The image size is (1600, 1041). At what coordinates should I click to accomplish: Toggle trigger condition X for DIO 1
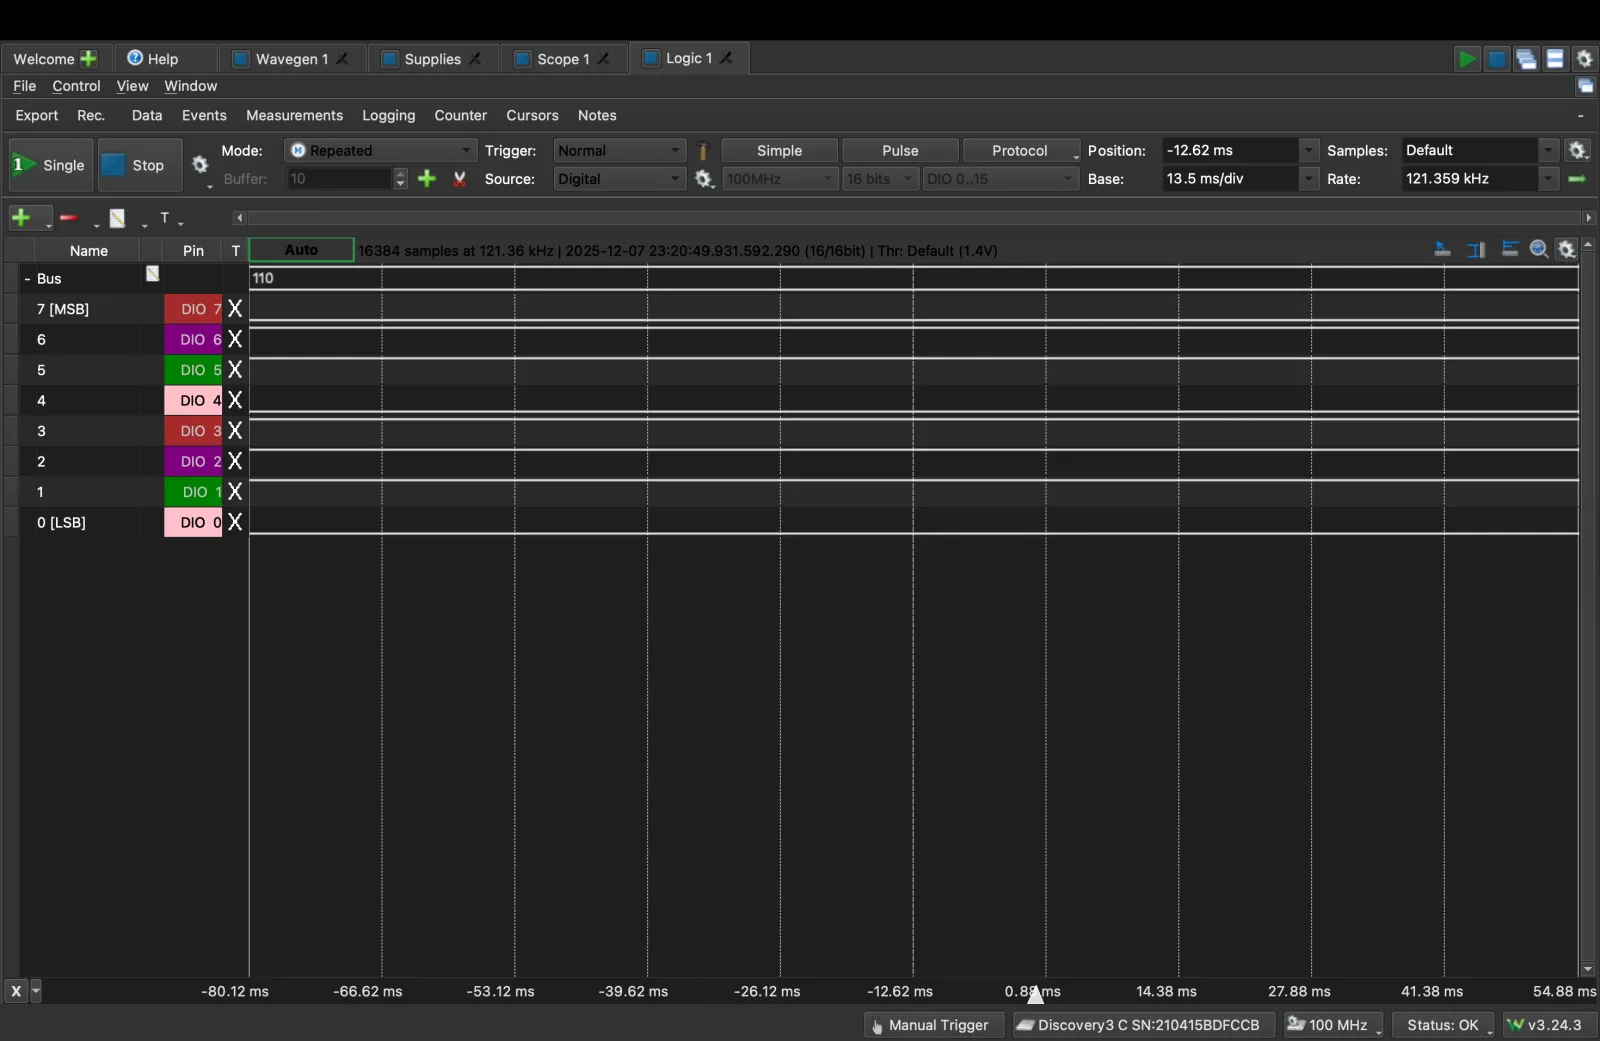(235, 492)
